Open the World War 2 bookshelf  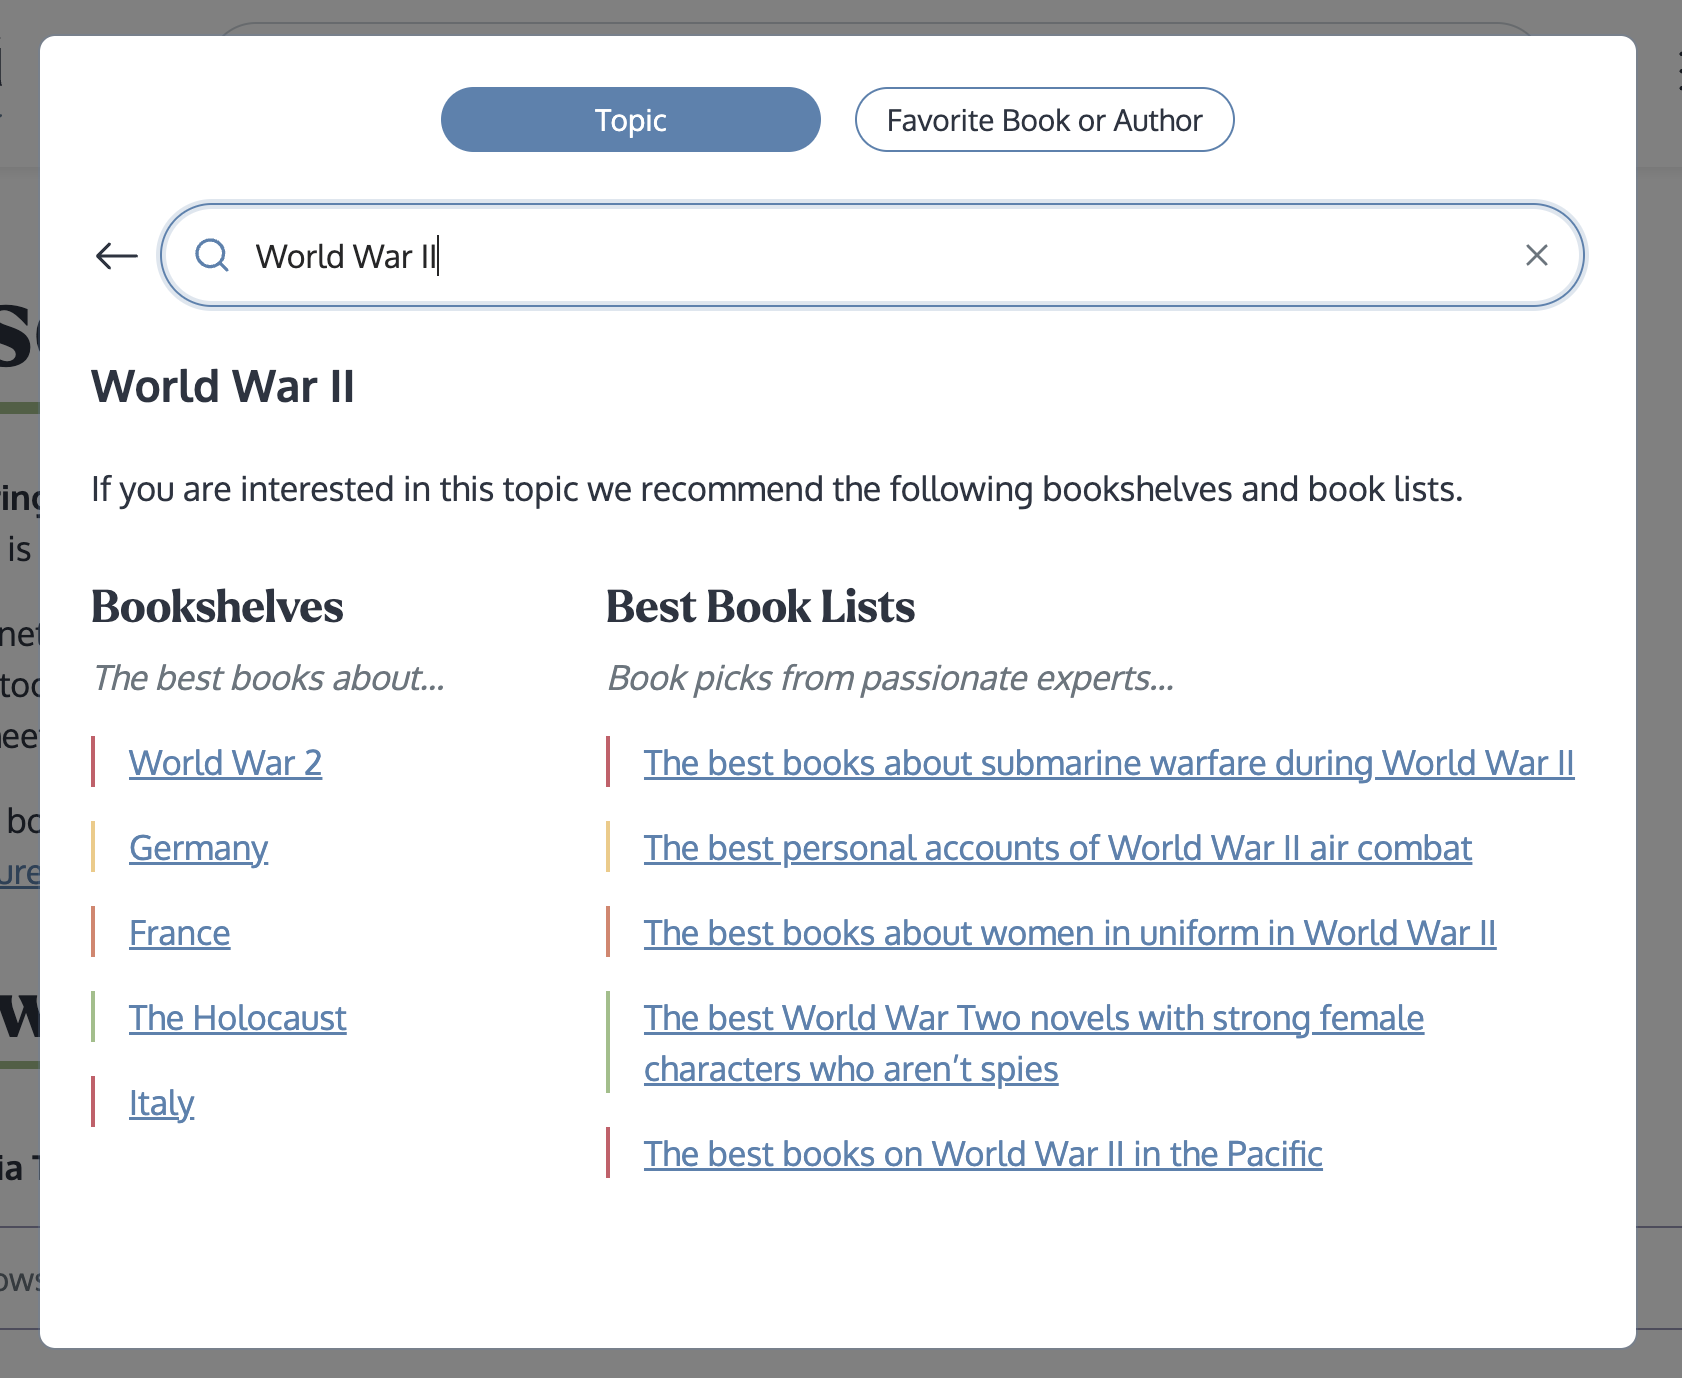(225, 763)
